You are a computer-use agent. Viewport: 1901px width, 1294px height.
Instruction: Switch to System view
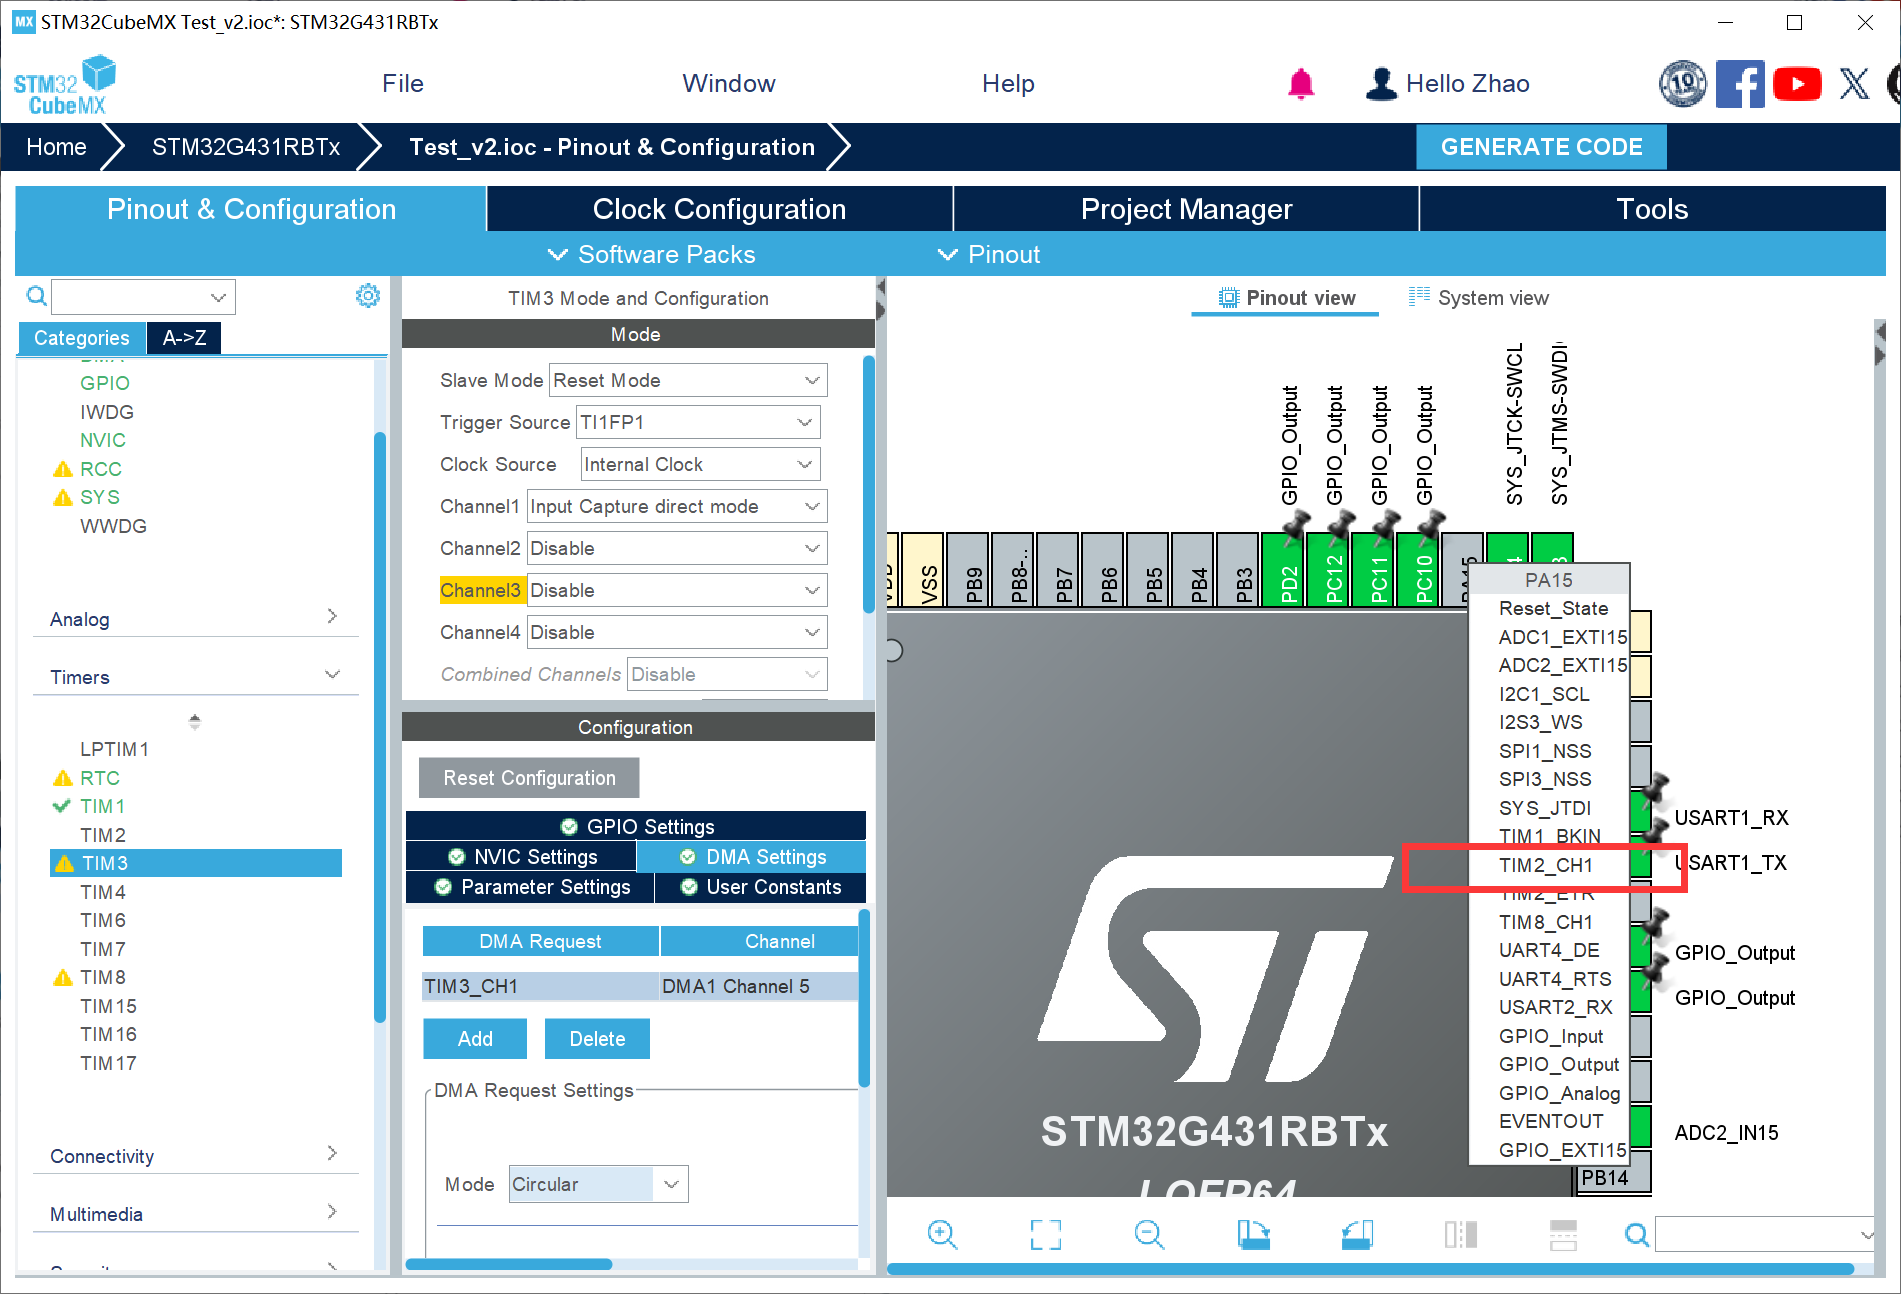1479,298
